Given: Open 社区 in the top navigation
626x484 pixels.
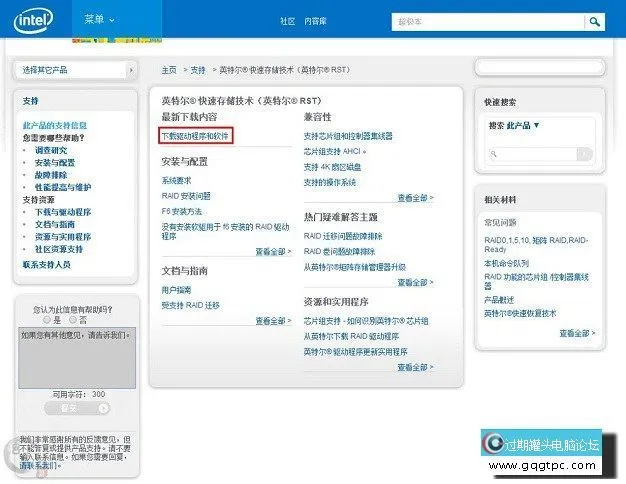Looking at the screenshot, I should click(287, 20).
